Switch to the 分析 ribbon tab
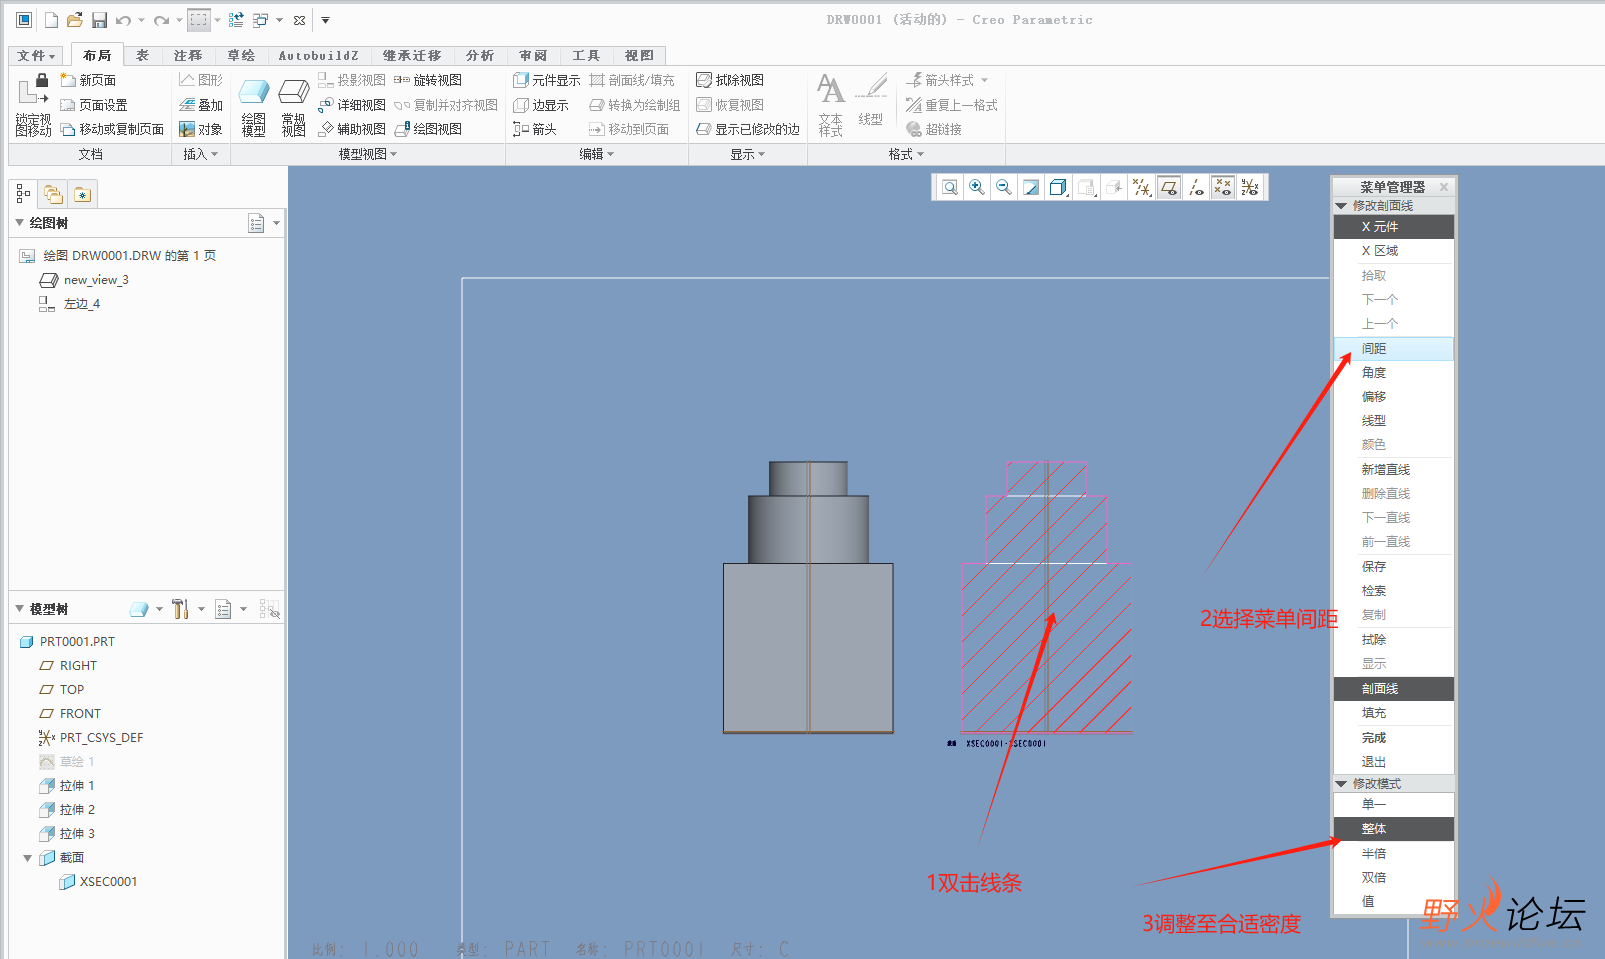 pos(480,56)
